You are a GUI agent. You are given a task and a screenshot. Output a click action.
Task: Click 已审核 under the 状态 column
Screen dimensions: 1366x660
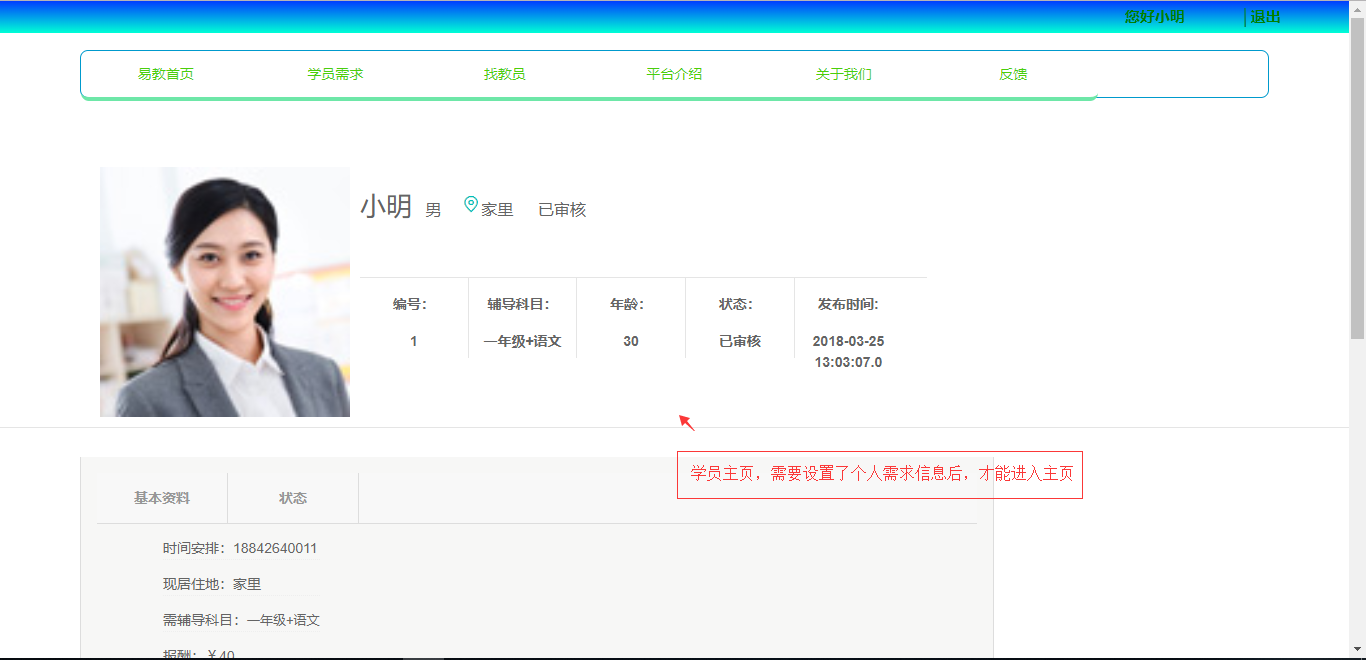point(740,341)
